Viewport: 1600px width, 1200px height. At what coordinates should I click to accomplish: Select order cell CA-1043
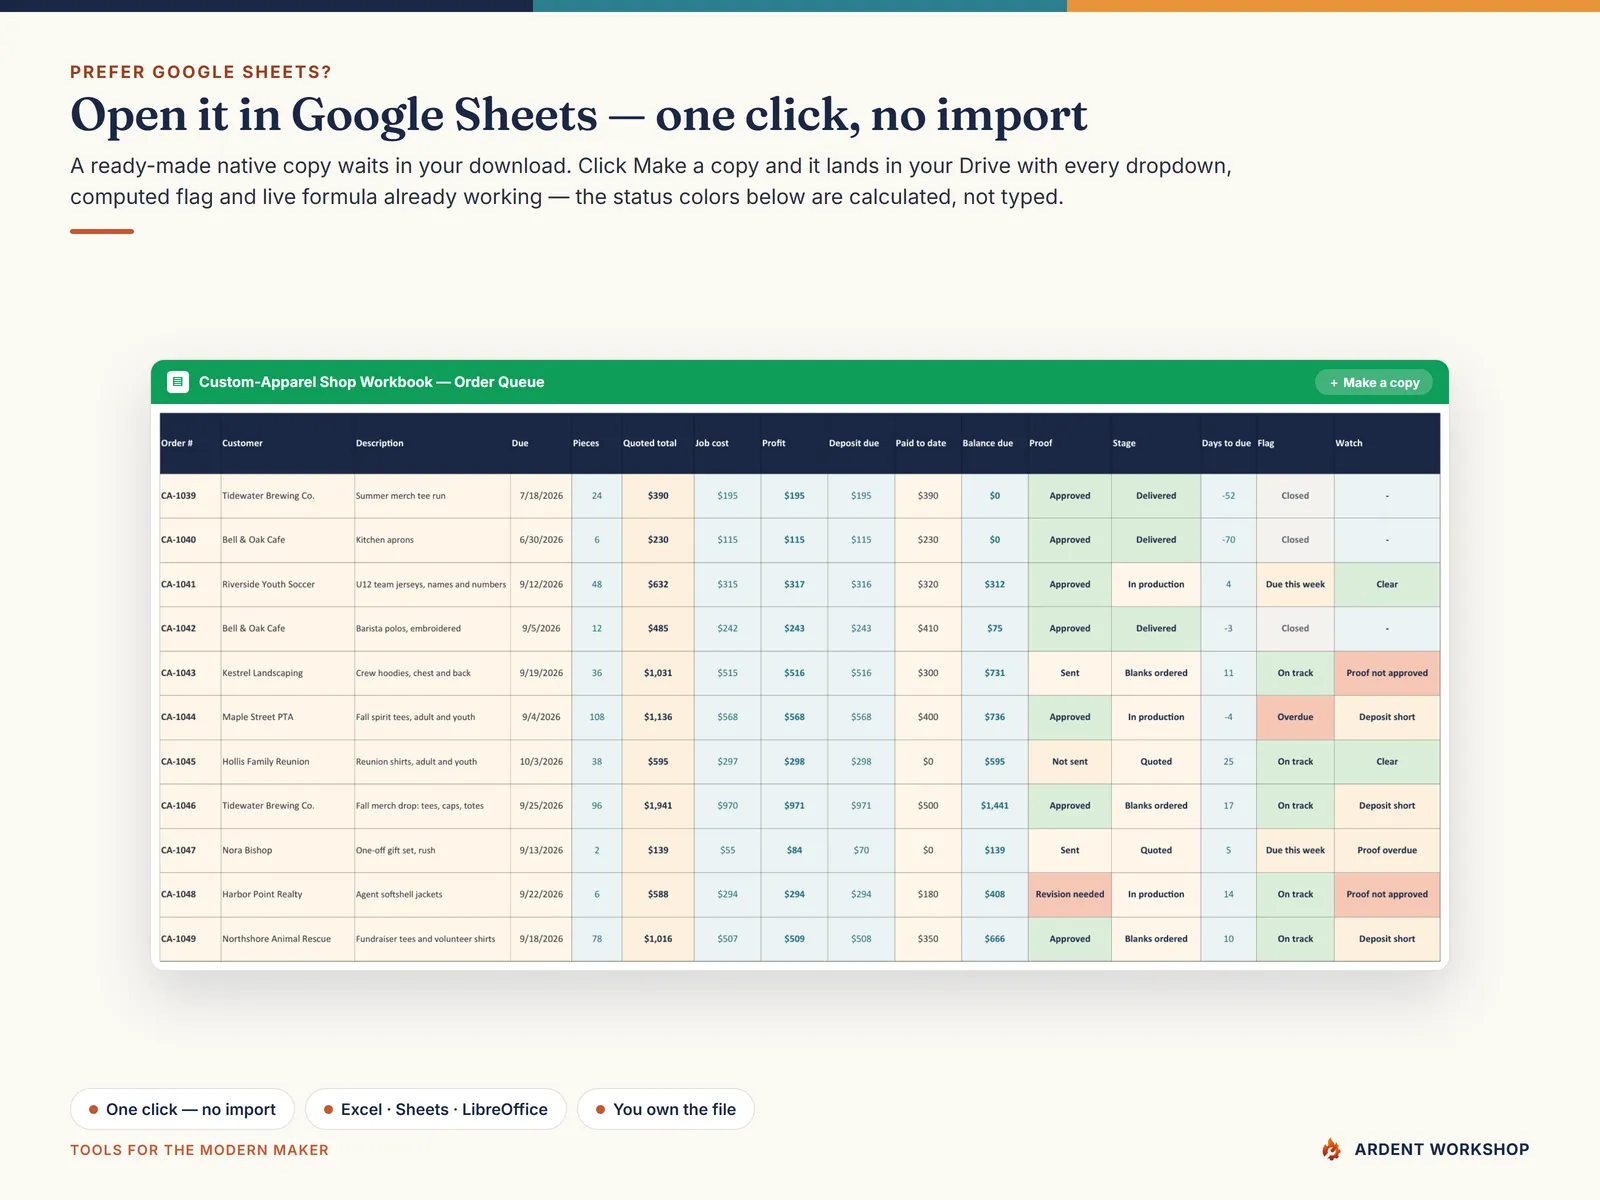coord(190,673)
